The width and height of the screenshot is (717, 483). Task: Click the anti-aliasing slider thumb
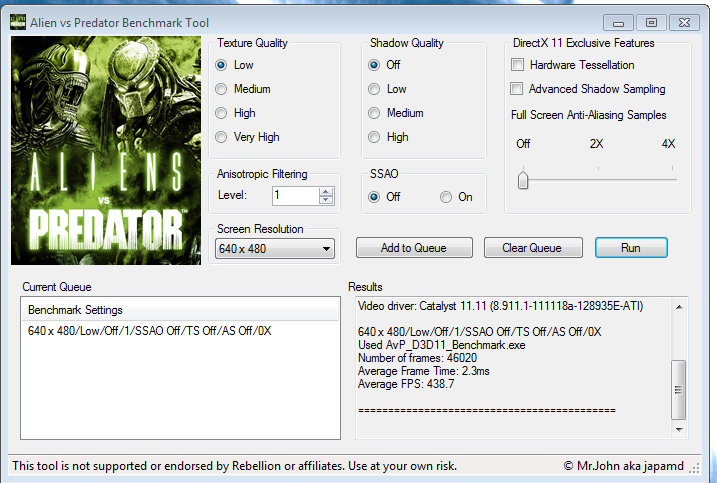523,180
